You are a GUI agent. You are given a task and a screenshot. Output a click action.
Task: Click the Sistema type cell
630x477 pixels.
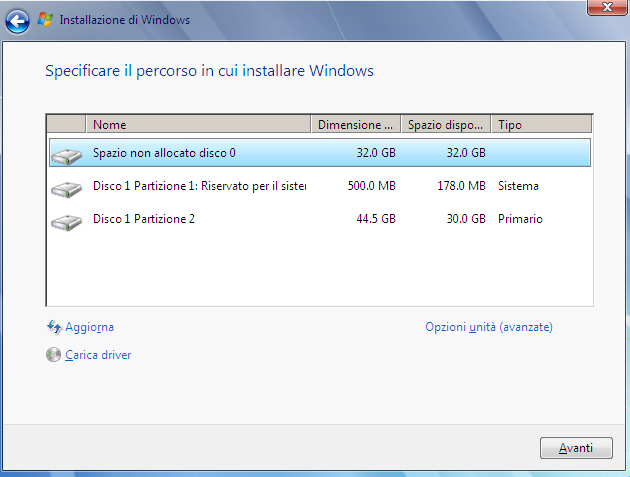(518, 186)
